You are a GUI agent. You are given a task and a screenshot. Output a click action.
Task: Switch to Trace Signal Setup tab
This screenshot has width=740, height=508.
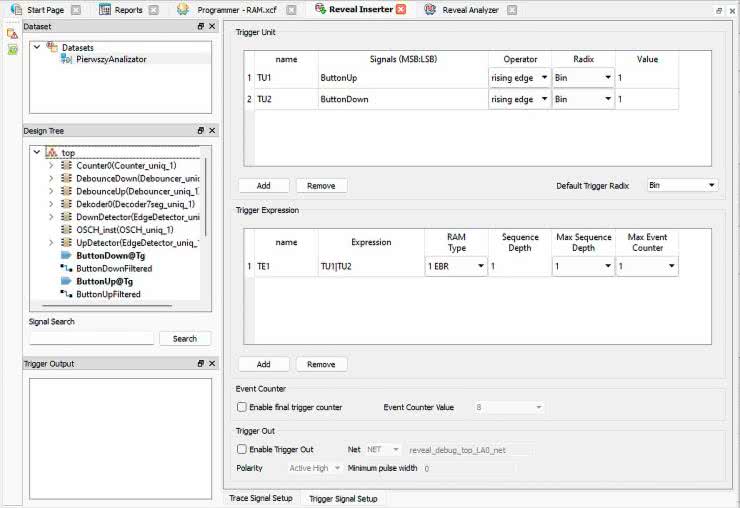261,498
